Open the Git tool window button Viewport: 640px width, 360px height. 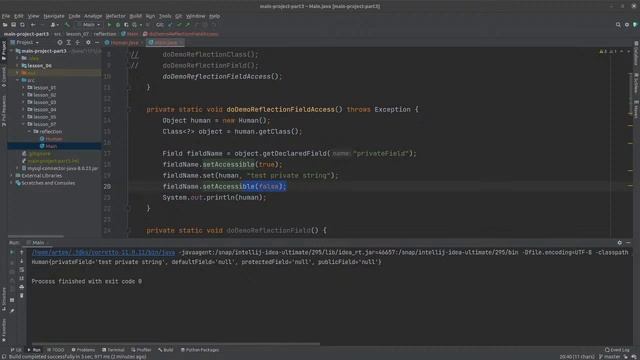(16, 350)
